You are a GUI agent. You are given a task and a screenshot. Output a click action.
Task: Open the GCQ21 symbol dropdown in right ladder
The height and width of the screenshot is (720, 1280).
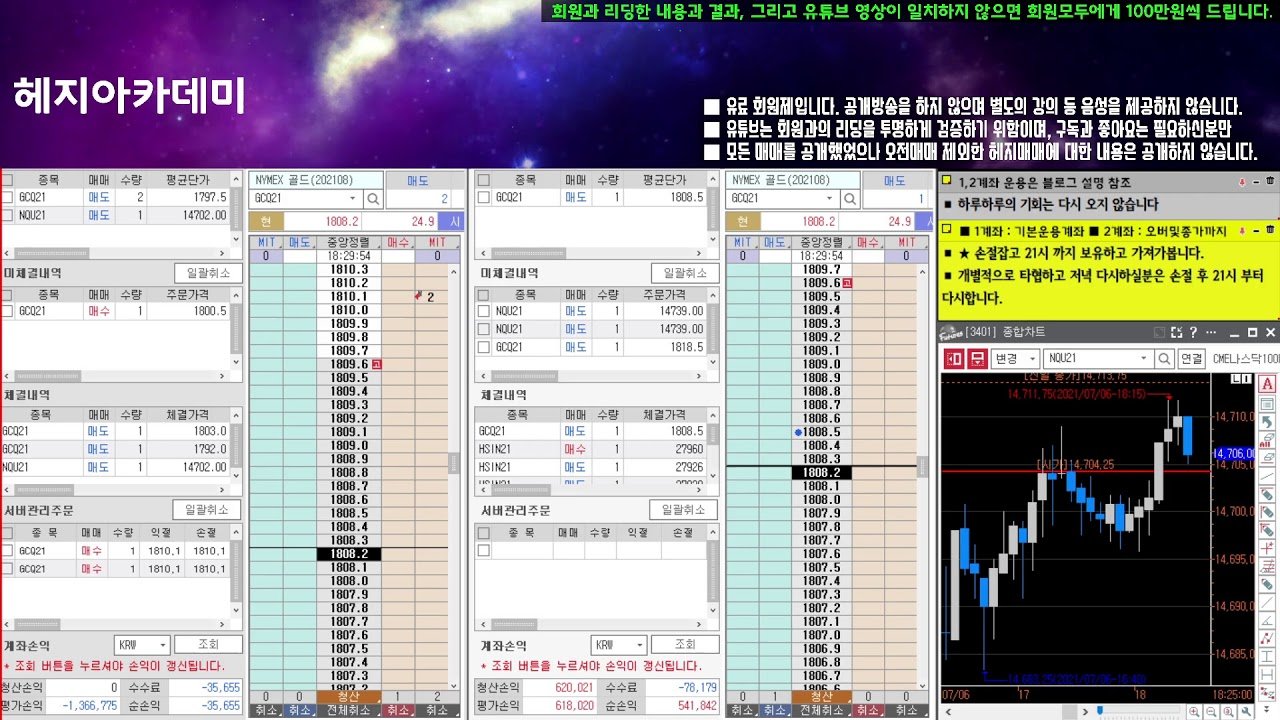pos(830,199)
